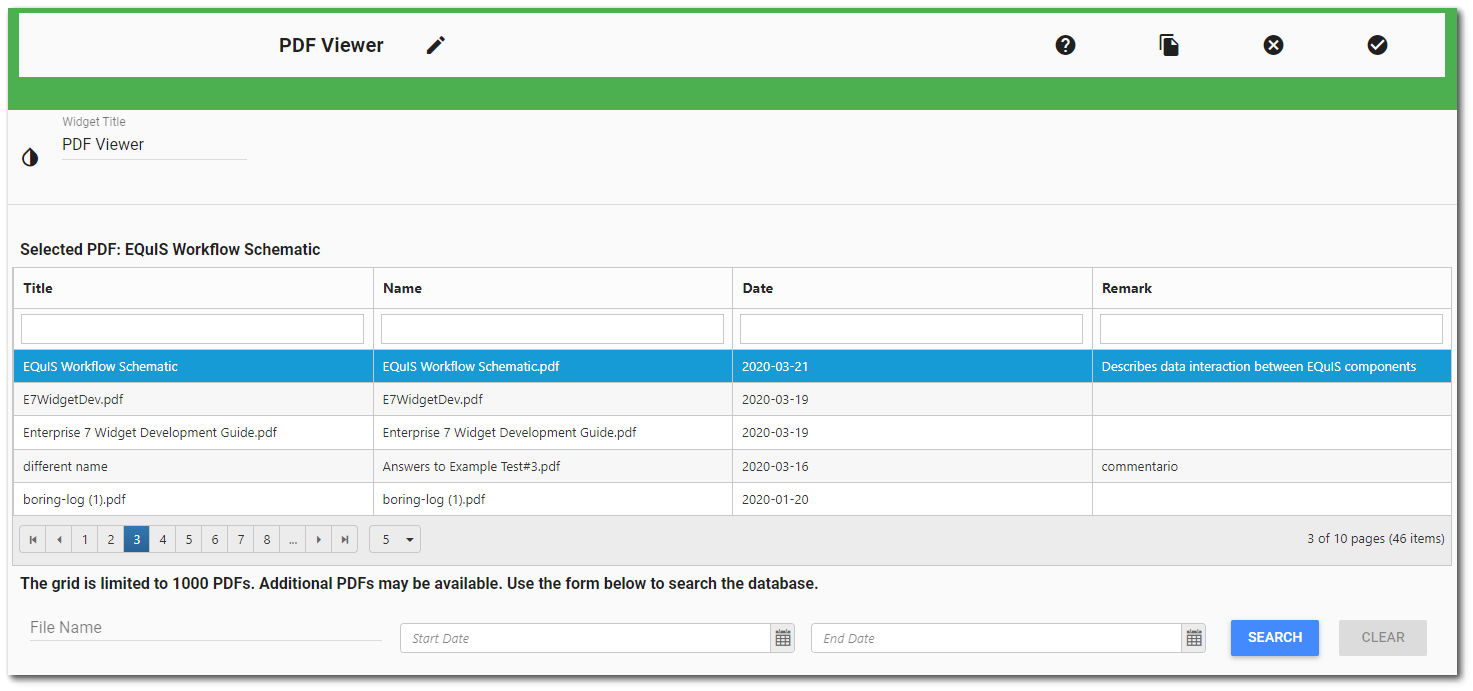Image resolution: width=1473 pixels, height=691 pixels.
Task: Advance to the next grid page
Action: [x=318, y=540]
